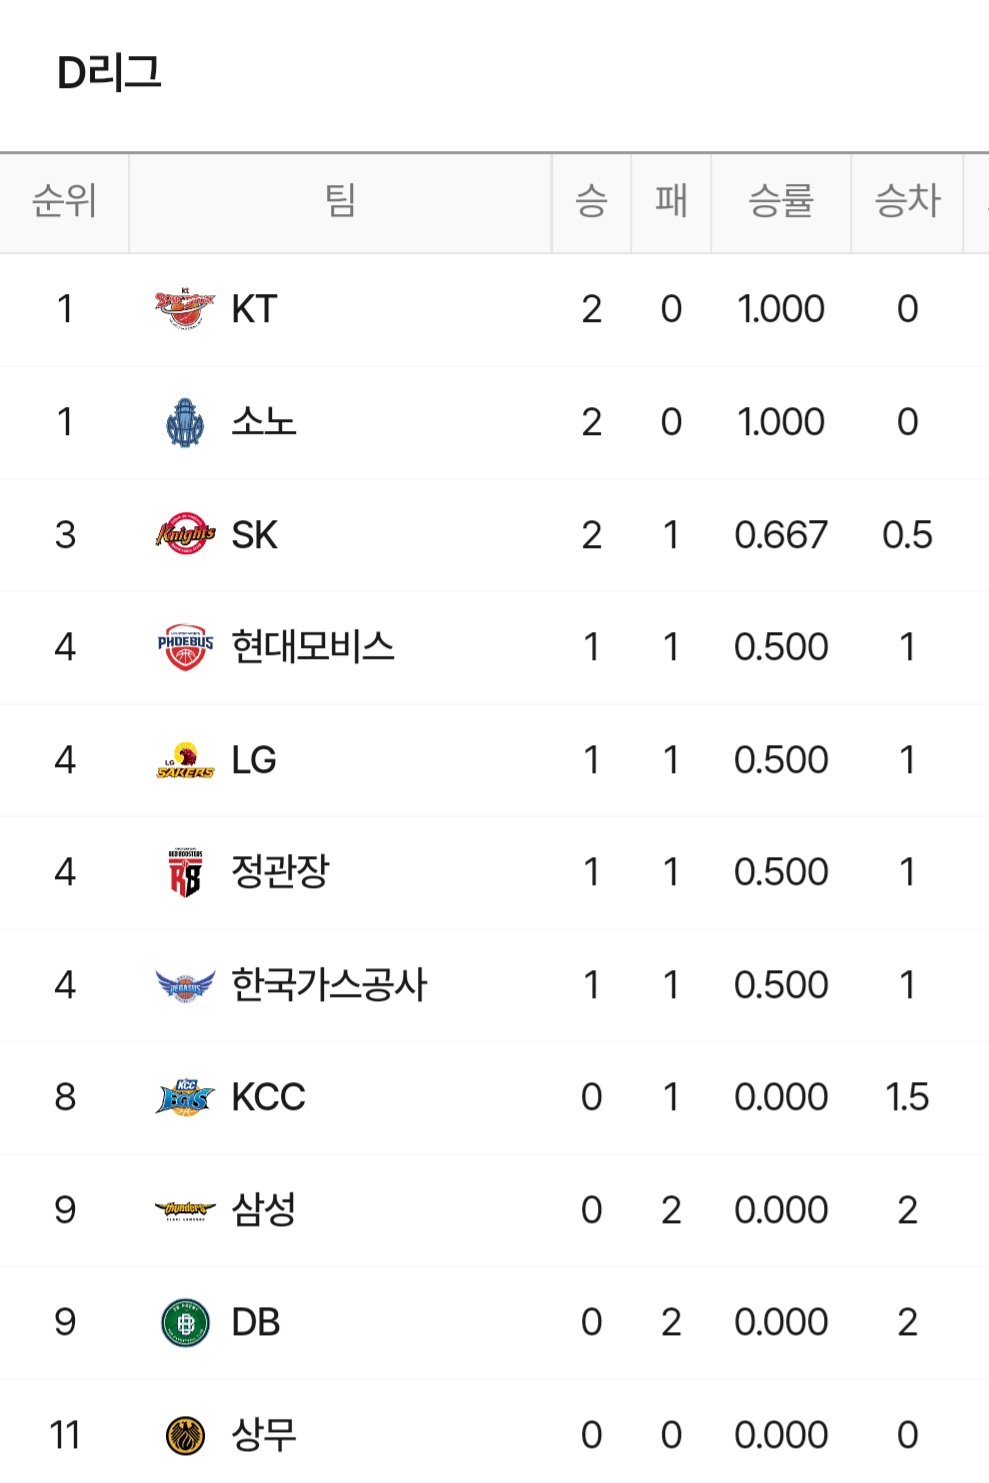The width and height of the screenshot is (989, 1483).
Task: Click the DB Promy team logo
Action: [x=185, y=1323]
